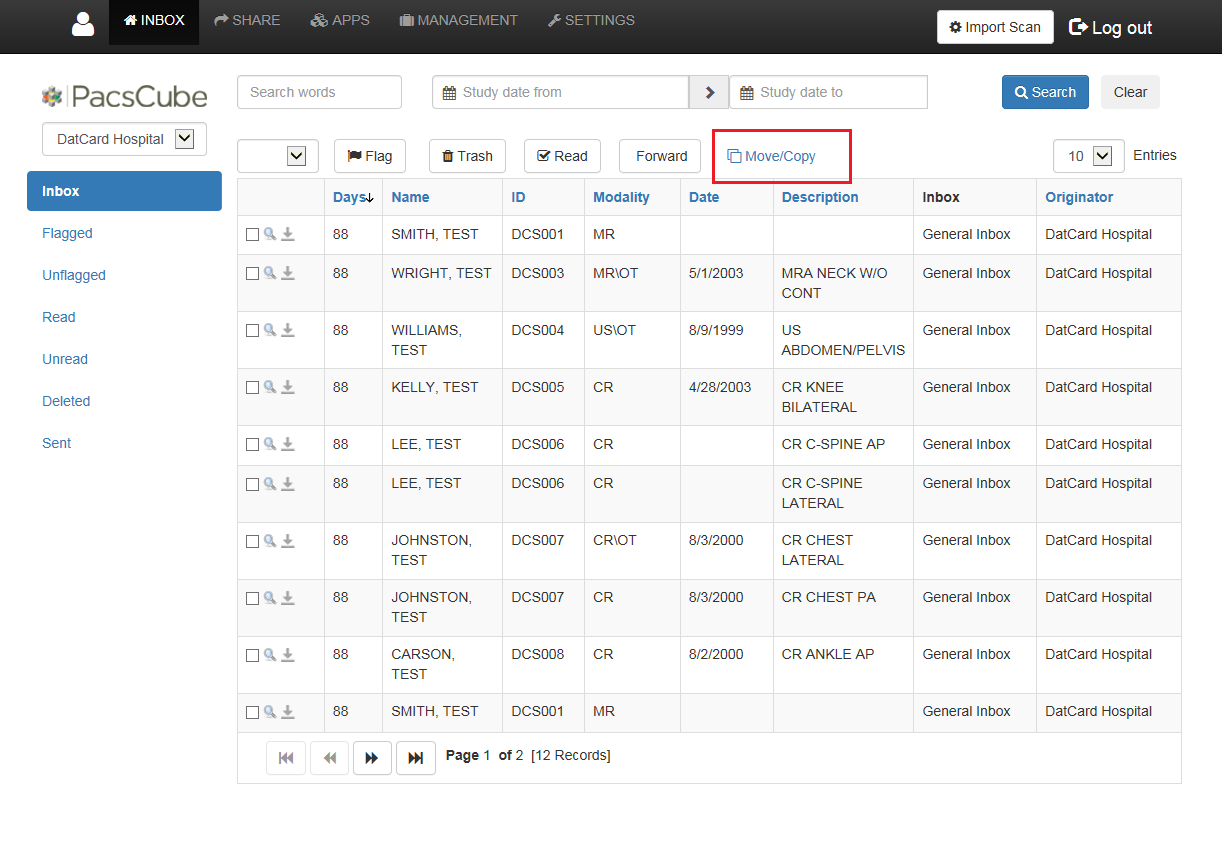
Task: Open the user profile icon in top bar
Action: coord(83,23)
